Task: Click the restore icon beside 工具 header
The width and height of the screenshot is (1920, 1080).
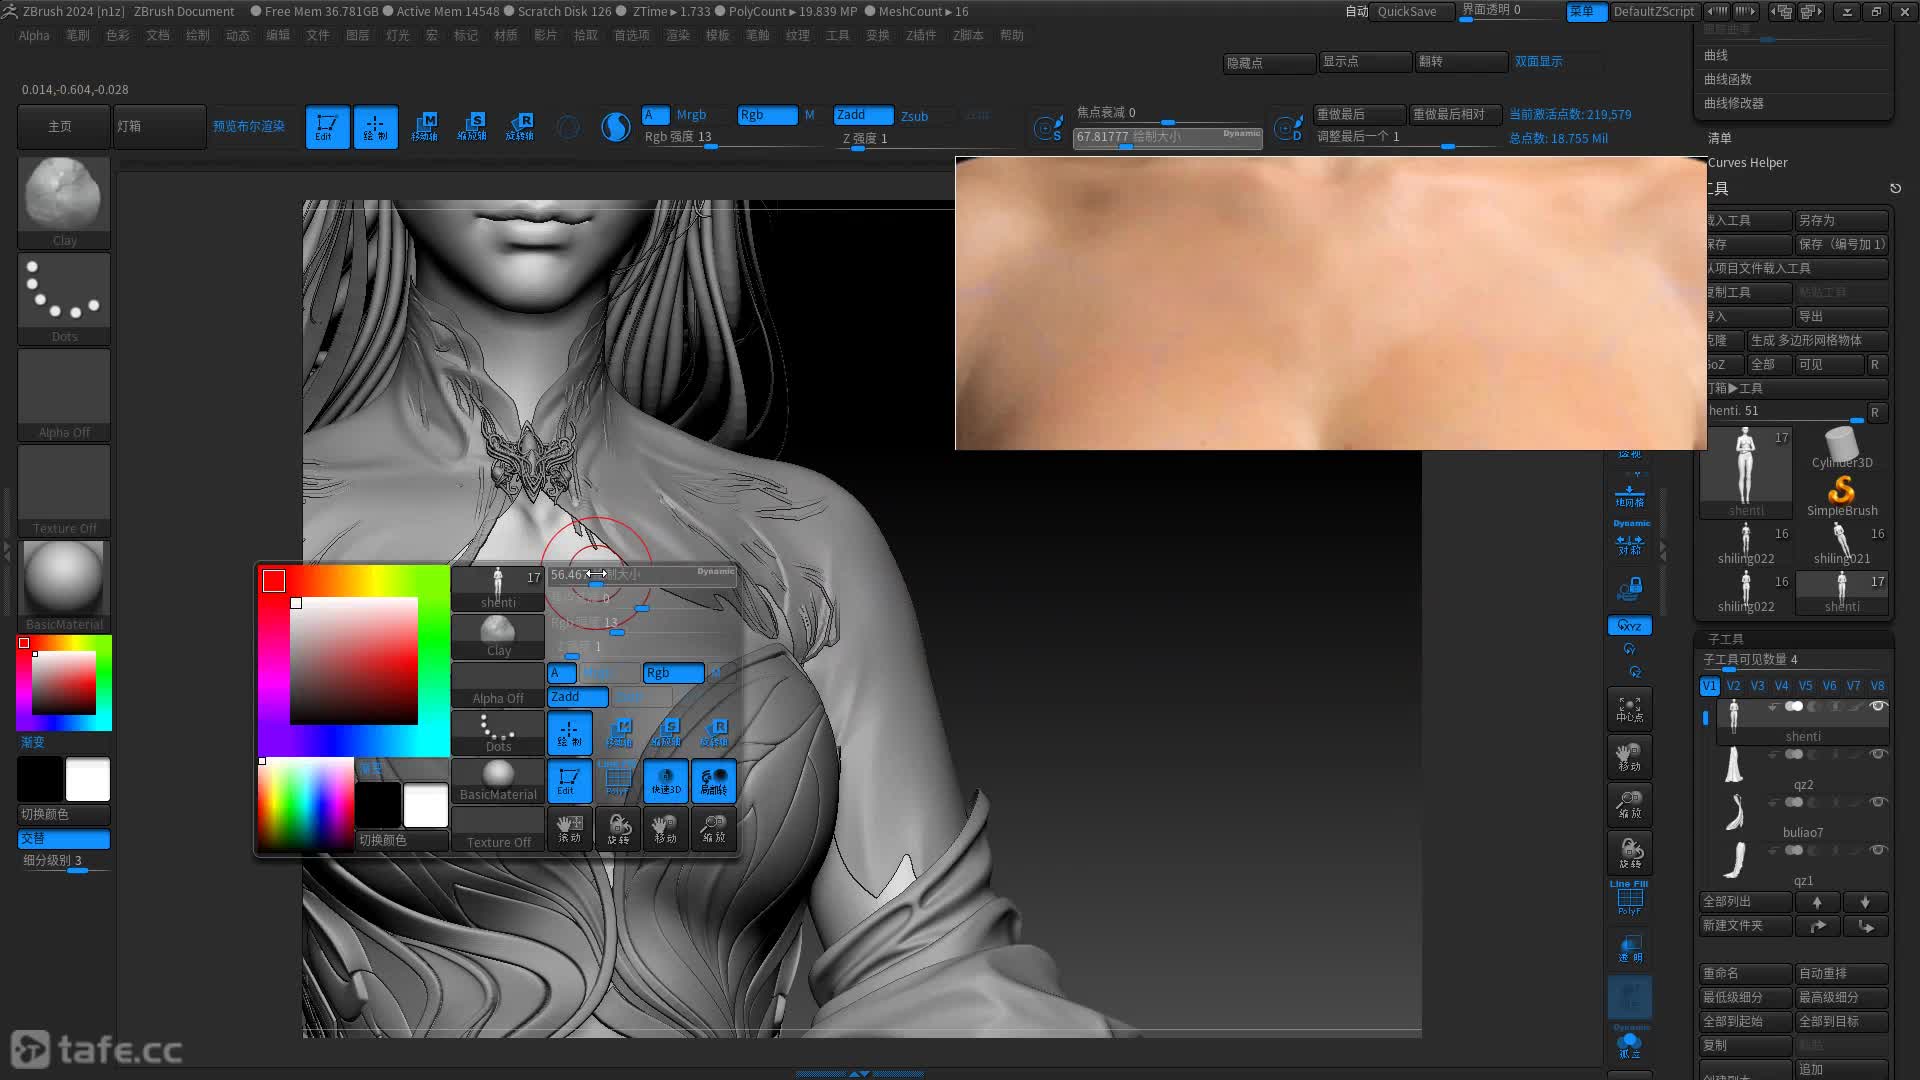Action: [1895, 188]
